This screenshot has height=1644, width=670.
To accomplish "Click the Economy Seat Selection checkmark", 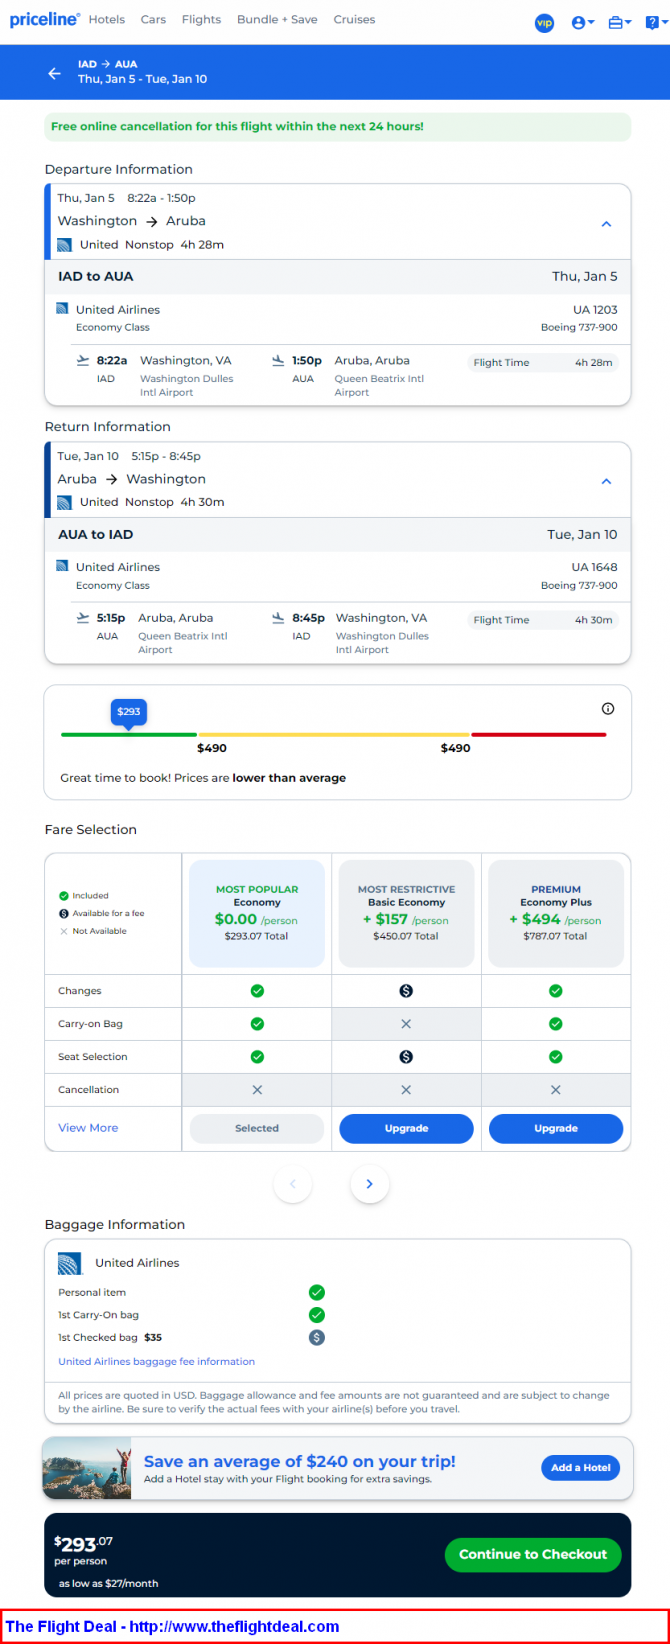I will (257, 1057).
